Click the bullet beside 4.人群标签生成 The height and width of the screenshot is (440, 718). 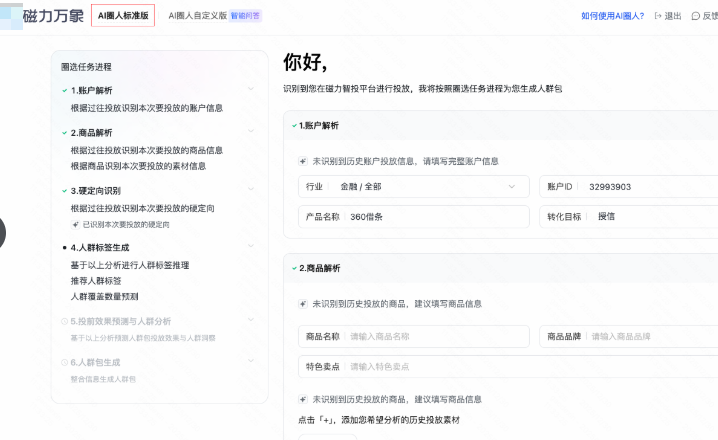pos(65,248)
